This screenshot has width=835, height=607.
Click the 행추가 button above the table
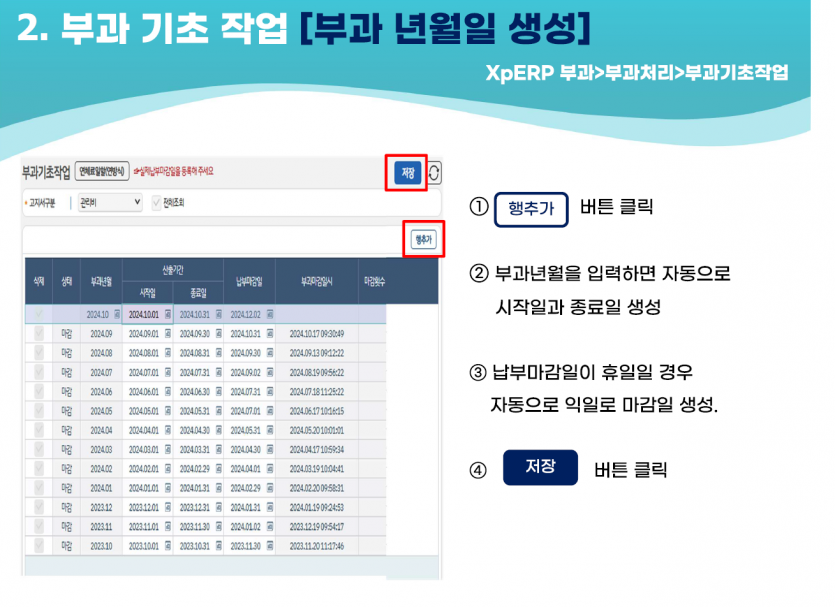click(422, 239)
